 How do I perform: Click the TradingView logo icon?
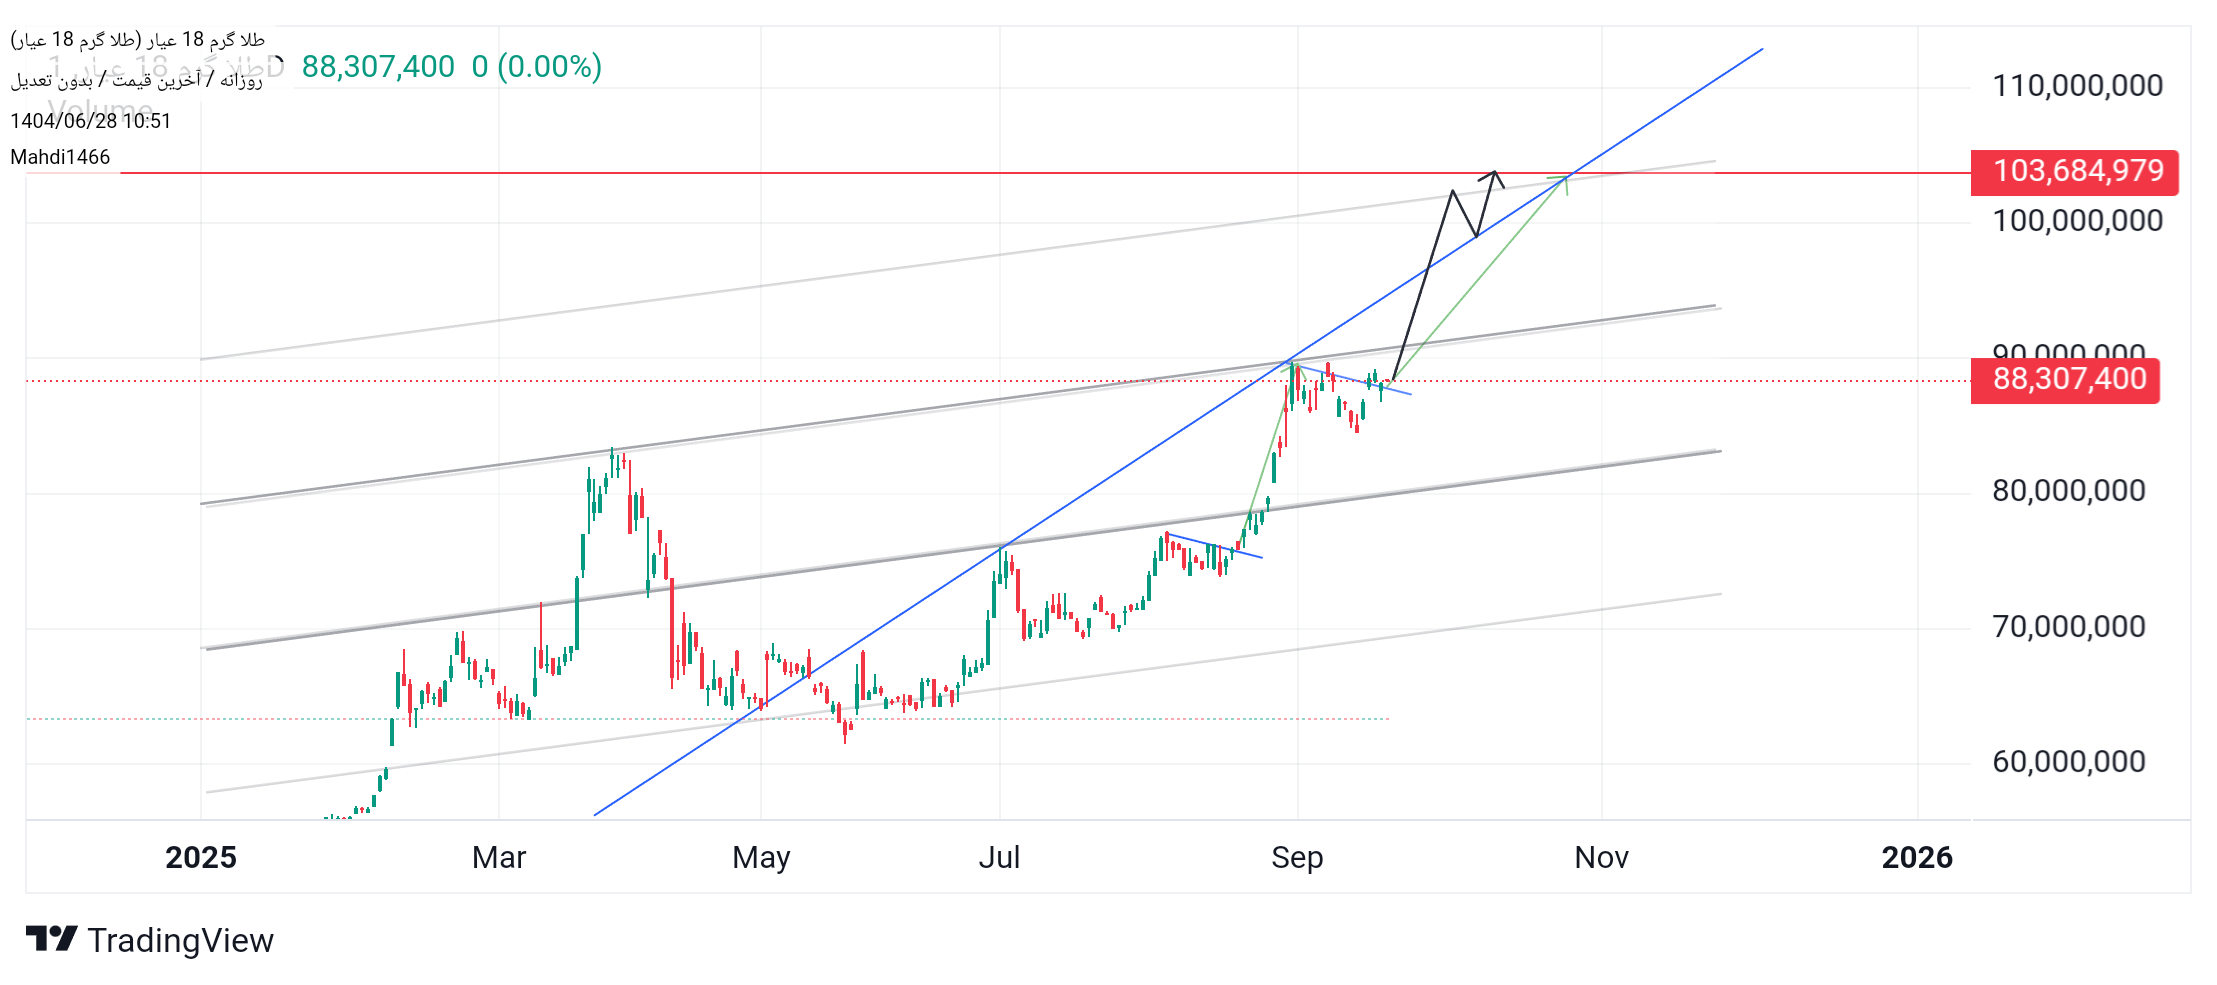point(51,939)
